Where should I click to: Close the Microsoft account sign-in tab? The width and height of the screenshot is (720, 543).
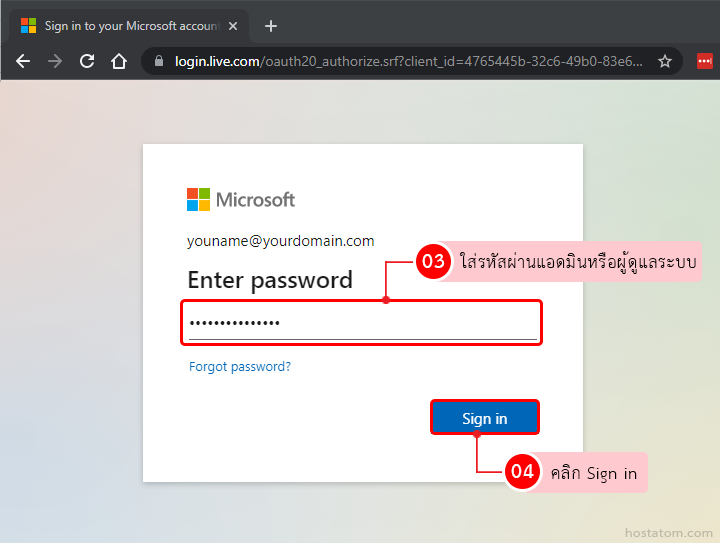coord(232,26)
